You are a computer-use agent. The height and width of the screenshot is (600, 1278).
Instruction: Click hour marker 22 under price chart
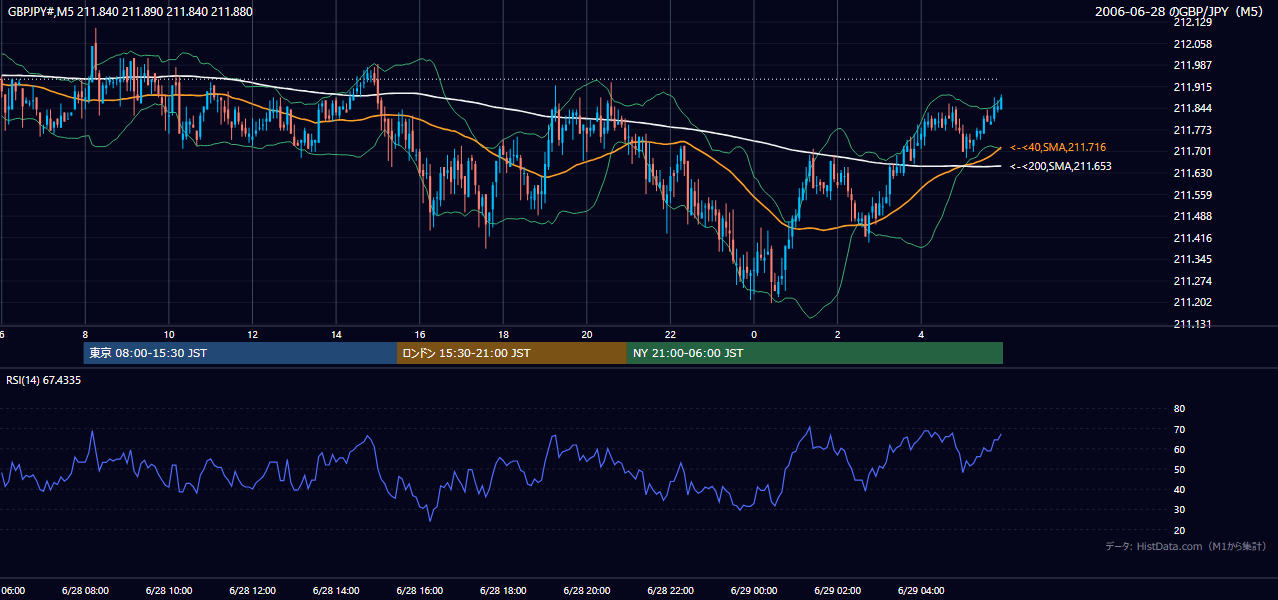(670, 334)
